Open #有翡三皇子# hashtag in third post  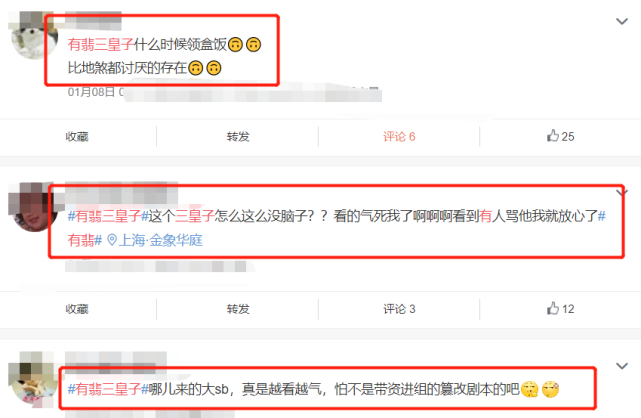click(x=108, y=389)
